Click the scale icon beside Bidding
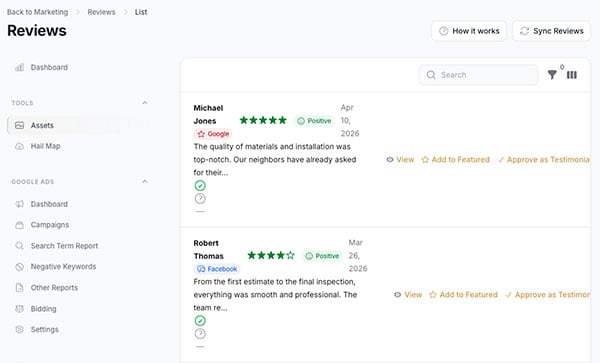 (20, 309)
